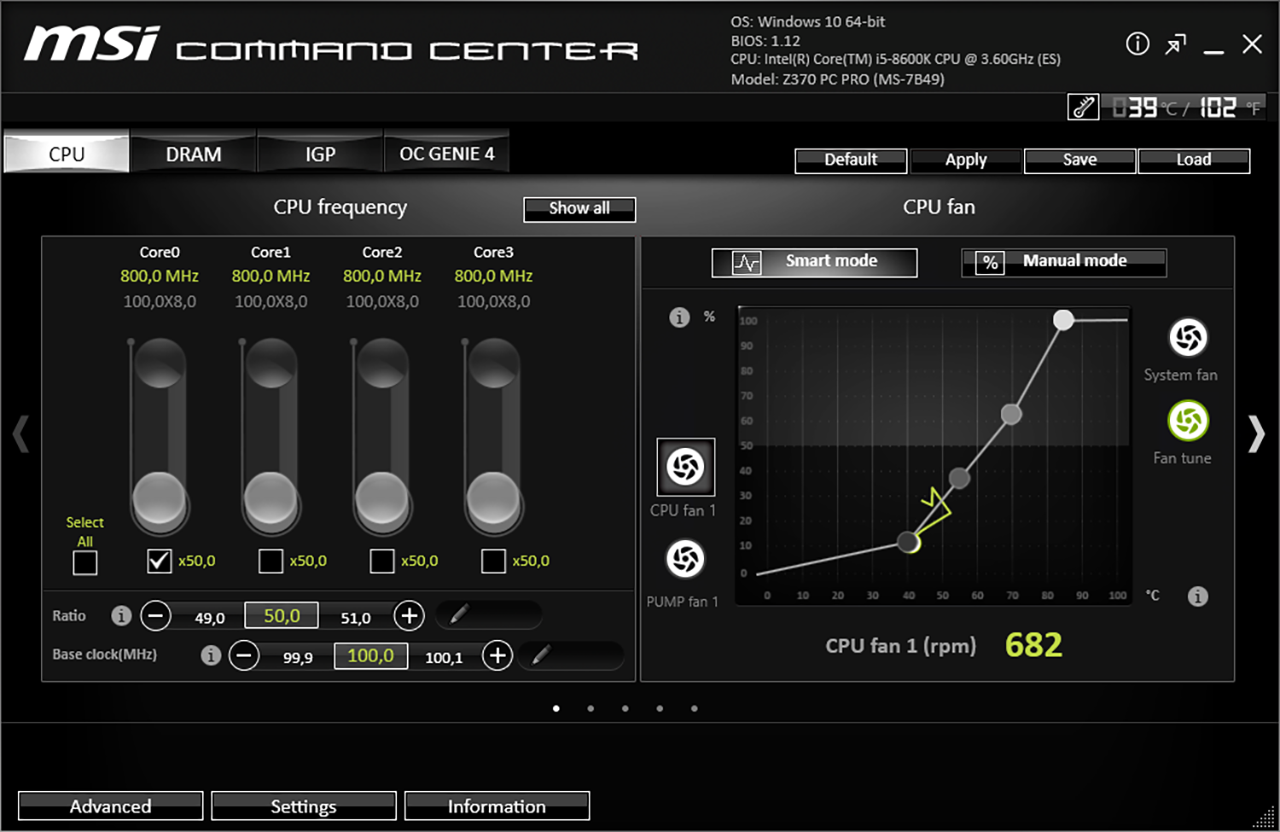Check the Core3 x50,0 checkbox

[493, 561]
